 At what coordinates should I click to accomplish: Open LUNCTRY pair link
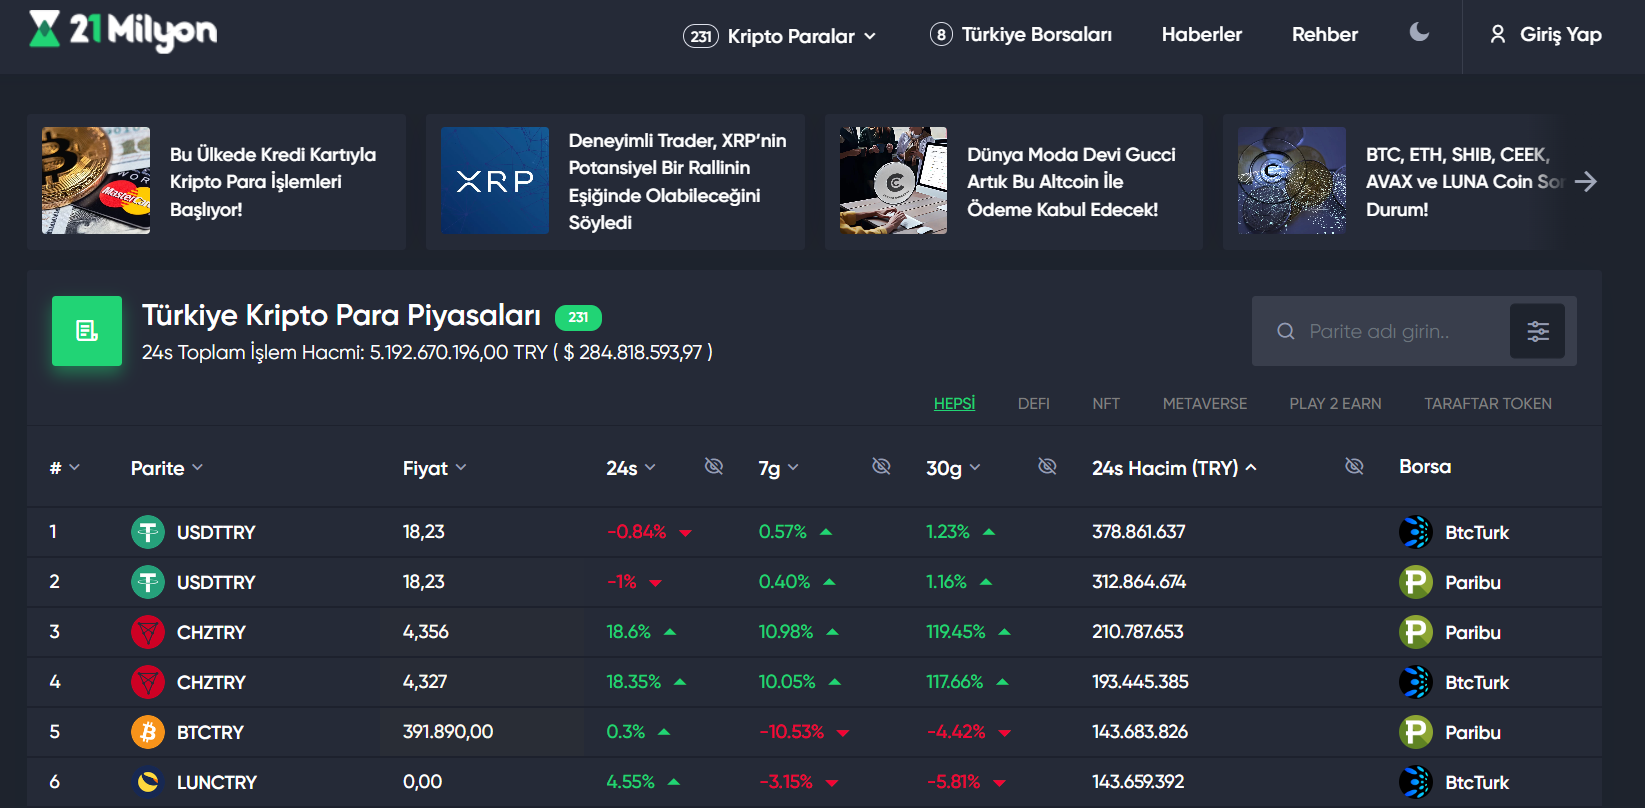pos(217,783)
